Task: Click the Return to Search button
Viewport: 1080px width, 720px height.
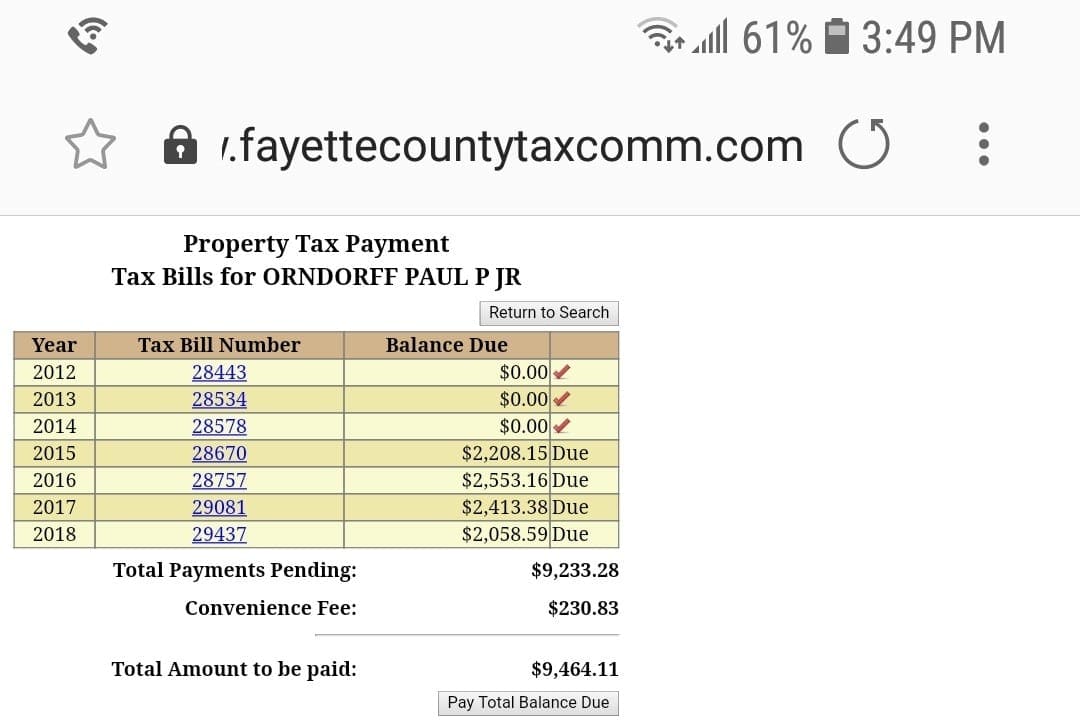Action: (549, 313)
